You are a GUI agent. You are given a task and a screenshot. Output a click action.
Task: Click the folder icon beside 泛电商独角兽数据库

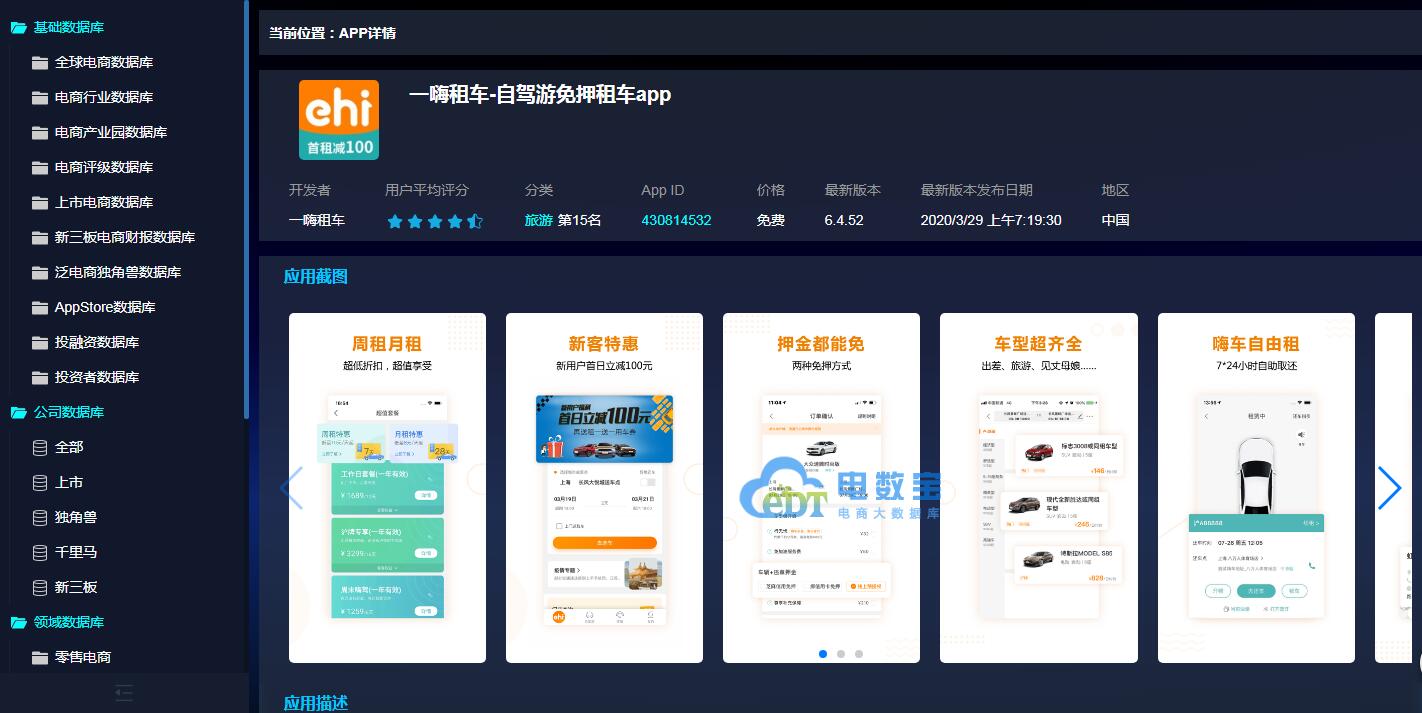tap(40, 273)
